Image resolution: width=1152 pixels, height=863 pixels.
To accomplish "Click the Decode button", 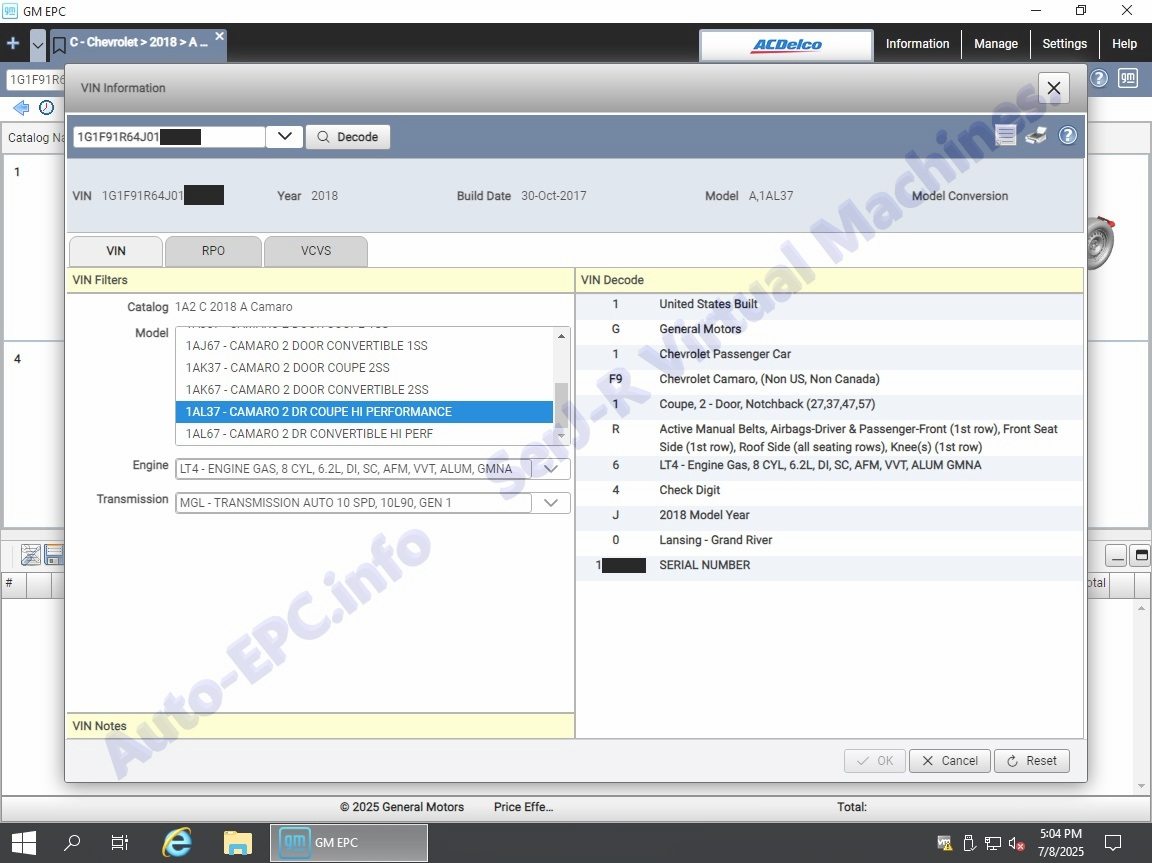I will click(348, 137).
